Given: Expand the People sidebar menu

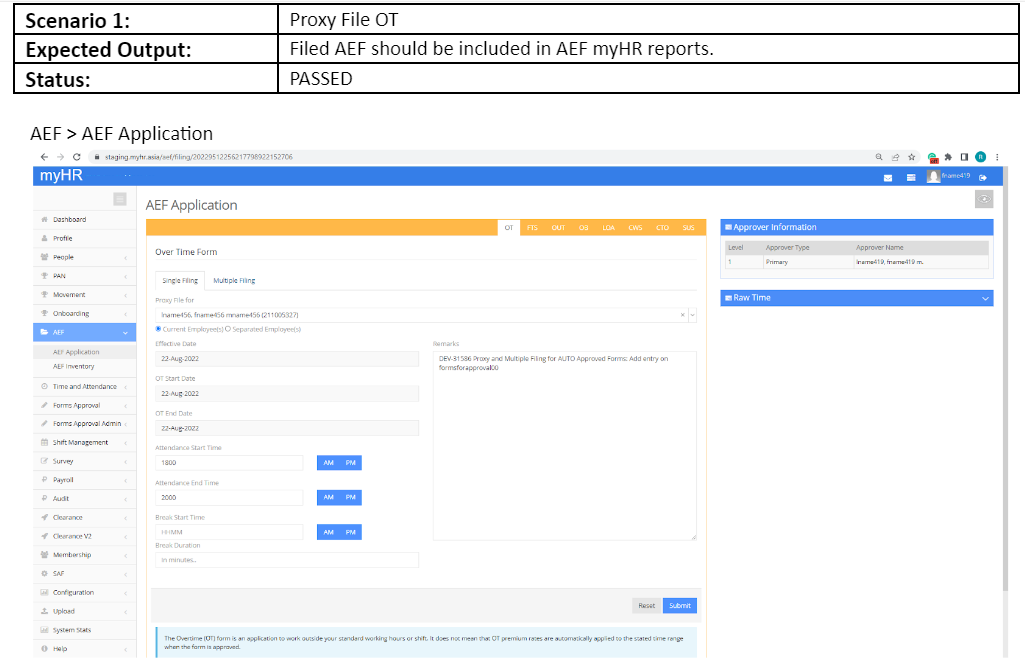Looking at the screenshot, I should 85,258.
